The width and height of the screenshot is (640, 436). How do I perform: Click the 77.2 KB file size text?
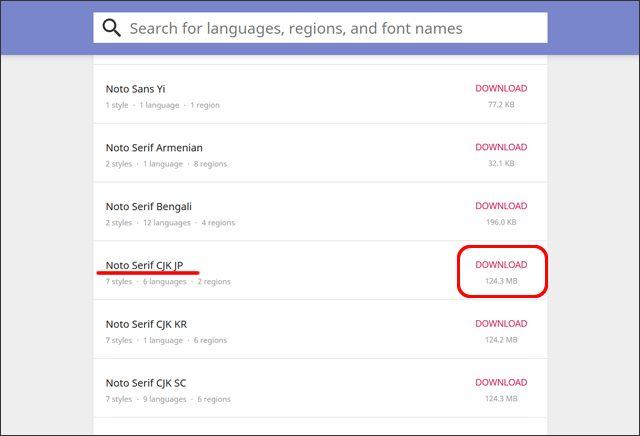click(x=501, y=105)
